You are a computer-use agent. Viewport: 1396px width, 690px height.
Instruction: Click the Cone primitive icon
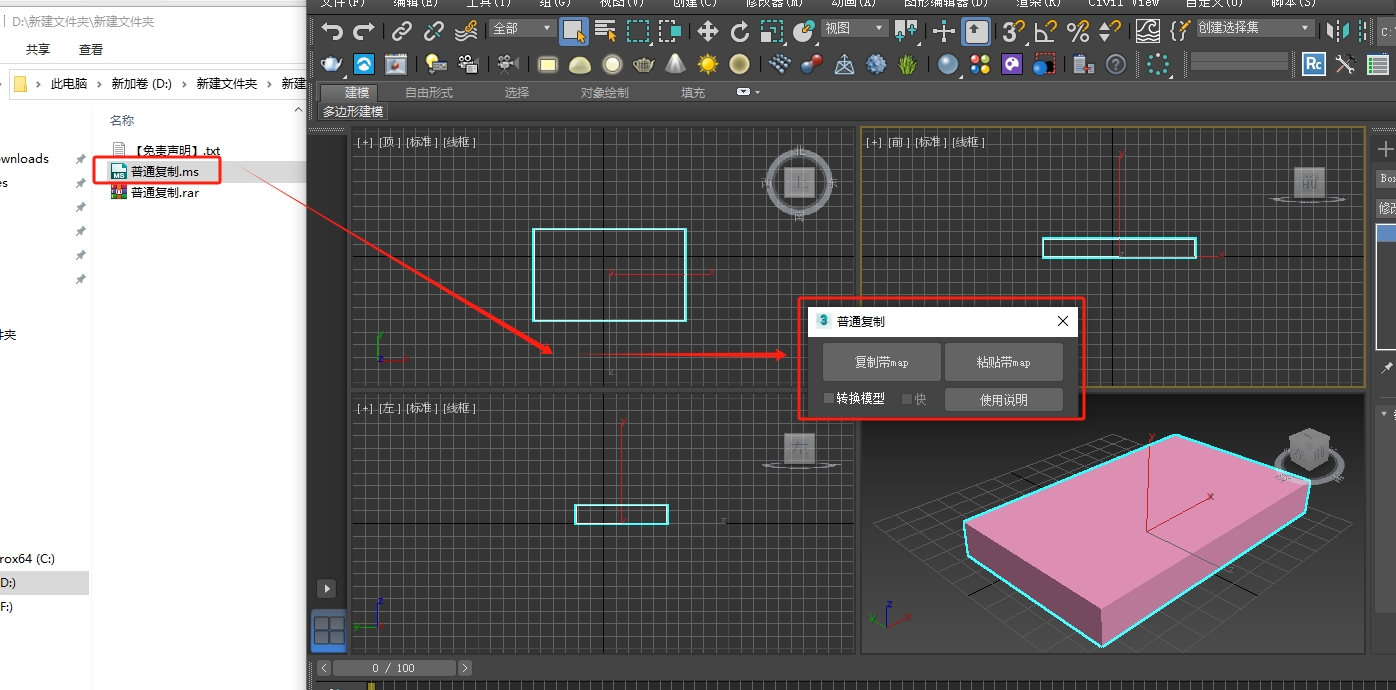point(676,65)
